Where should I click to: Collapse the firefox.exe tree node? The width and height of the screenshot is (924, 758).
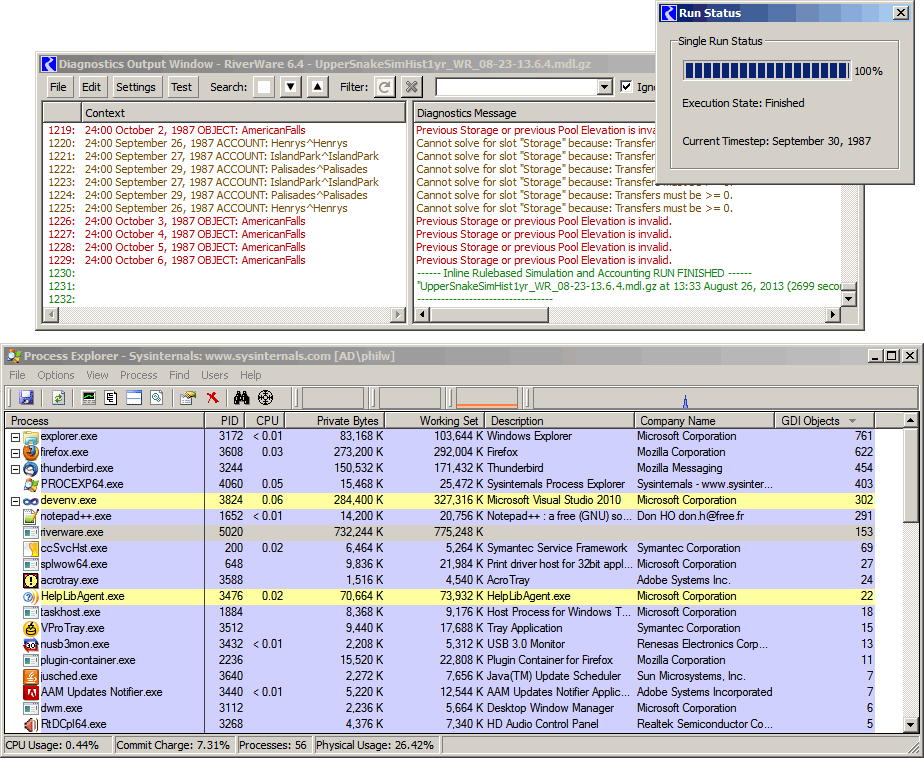(16, 453)
